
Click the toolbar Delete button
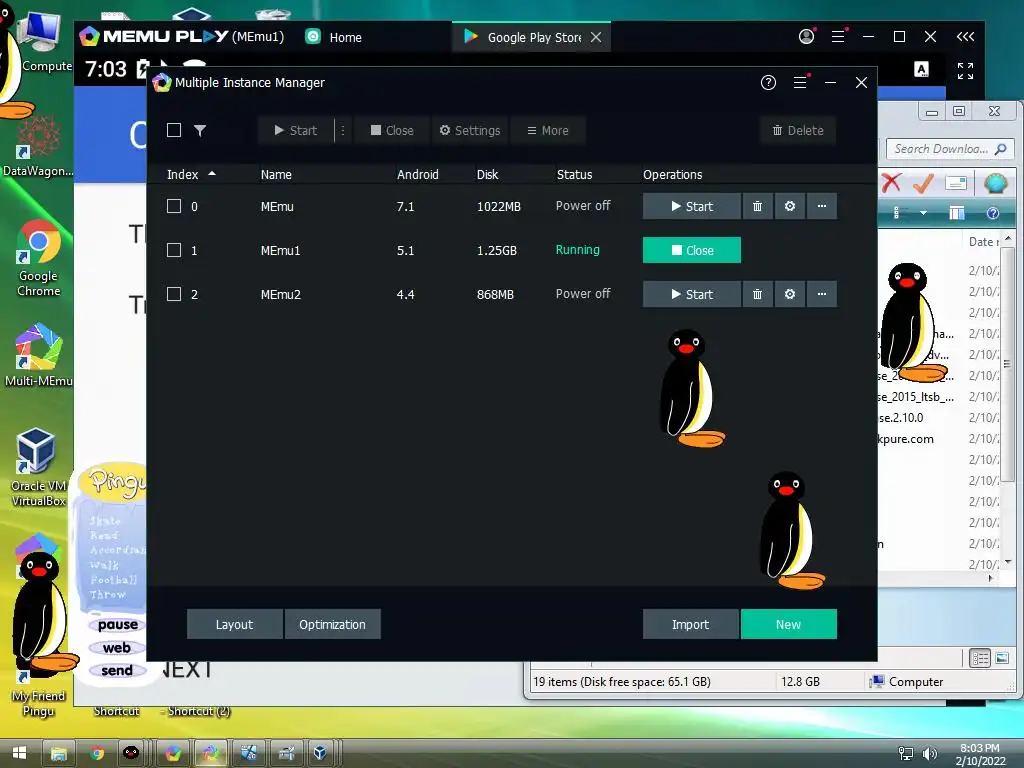coord(797,130)
